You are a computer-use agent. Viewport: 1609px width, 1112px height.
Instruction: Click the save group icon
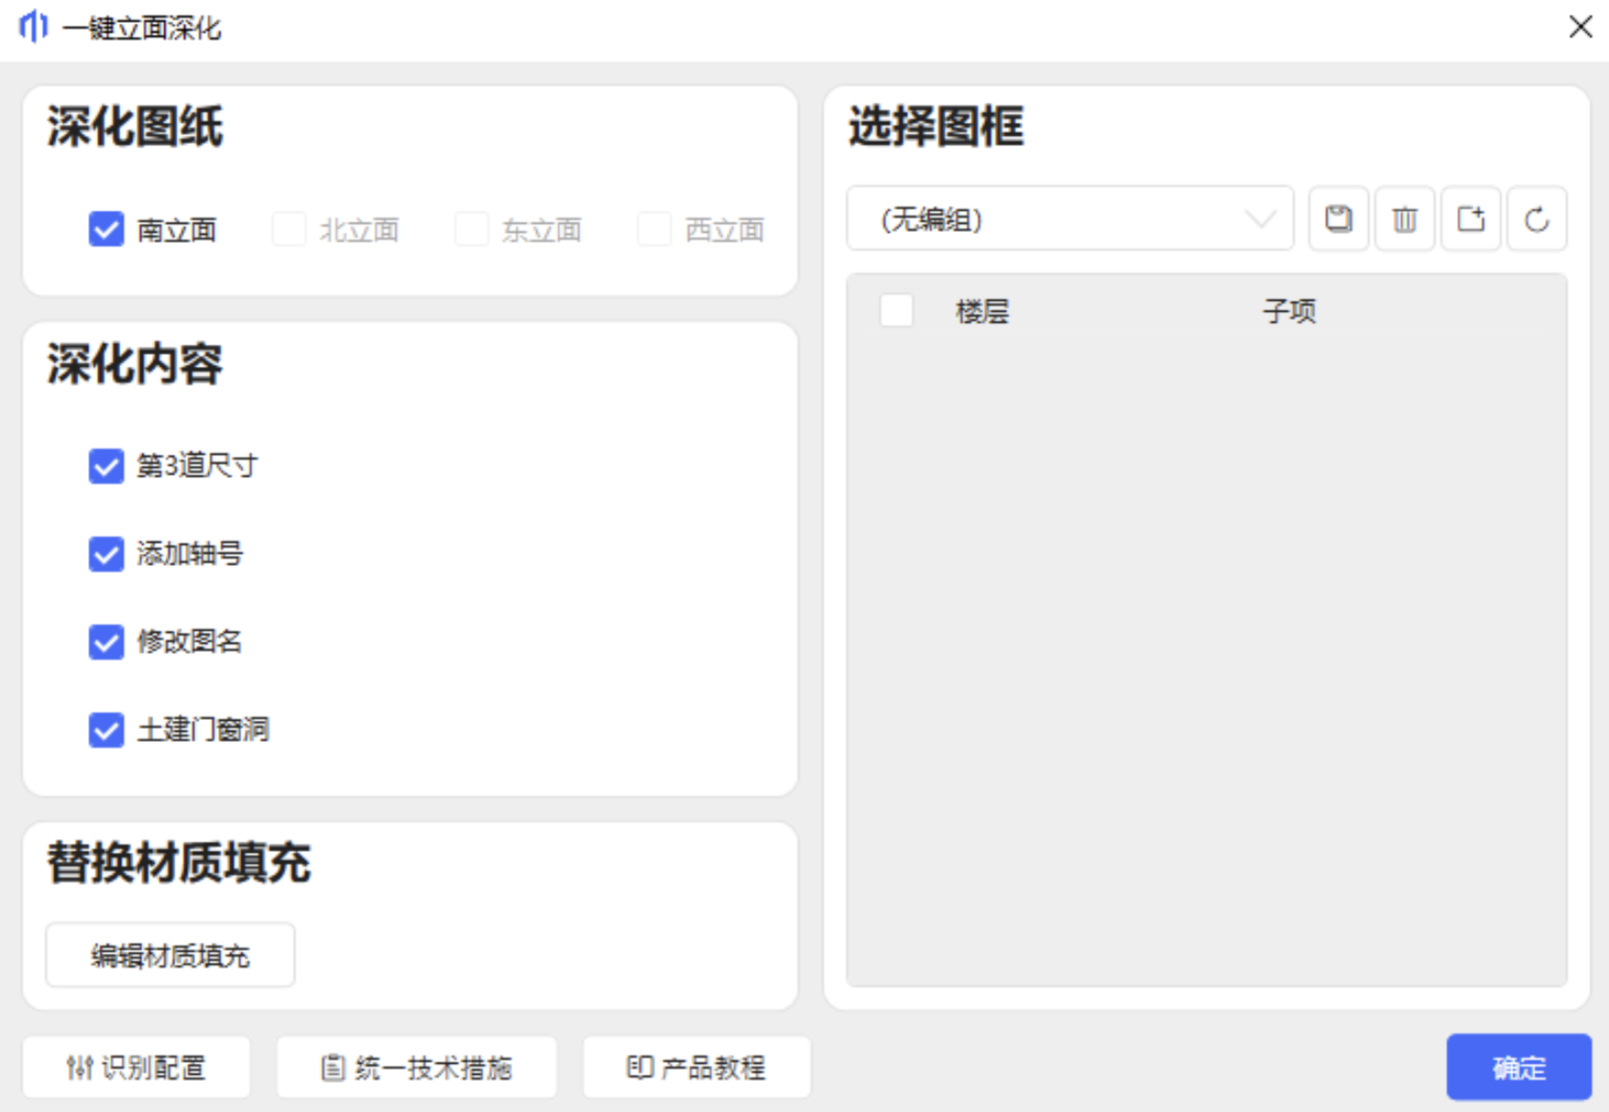tap(1338, 219)
